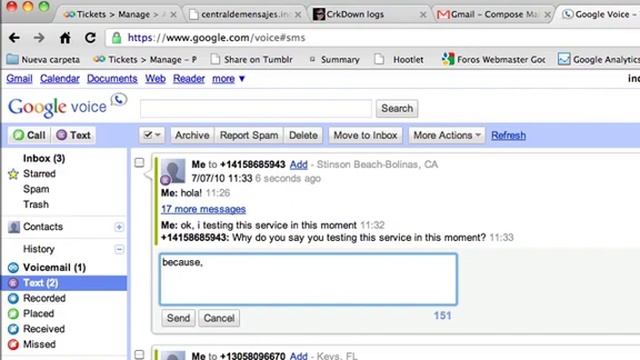Switch to the centraldemensajes tab

245,14
